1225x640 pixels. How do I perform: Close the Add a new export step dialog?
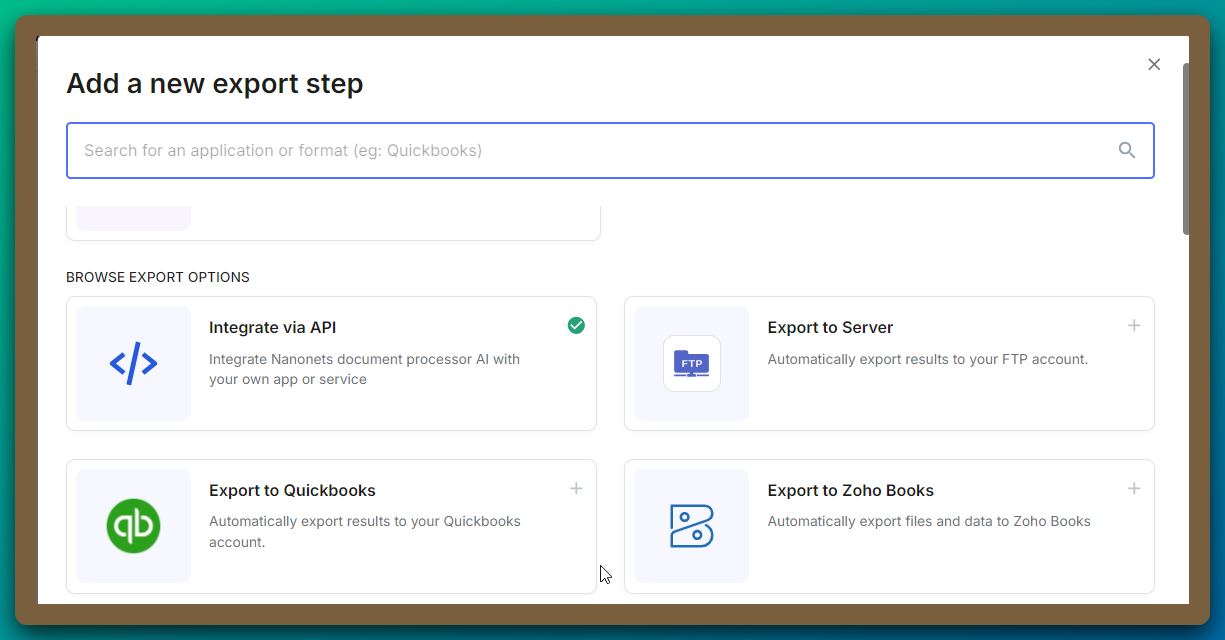pyautogui.click(x=1154, y=64)
